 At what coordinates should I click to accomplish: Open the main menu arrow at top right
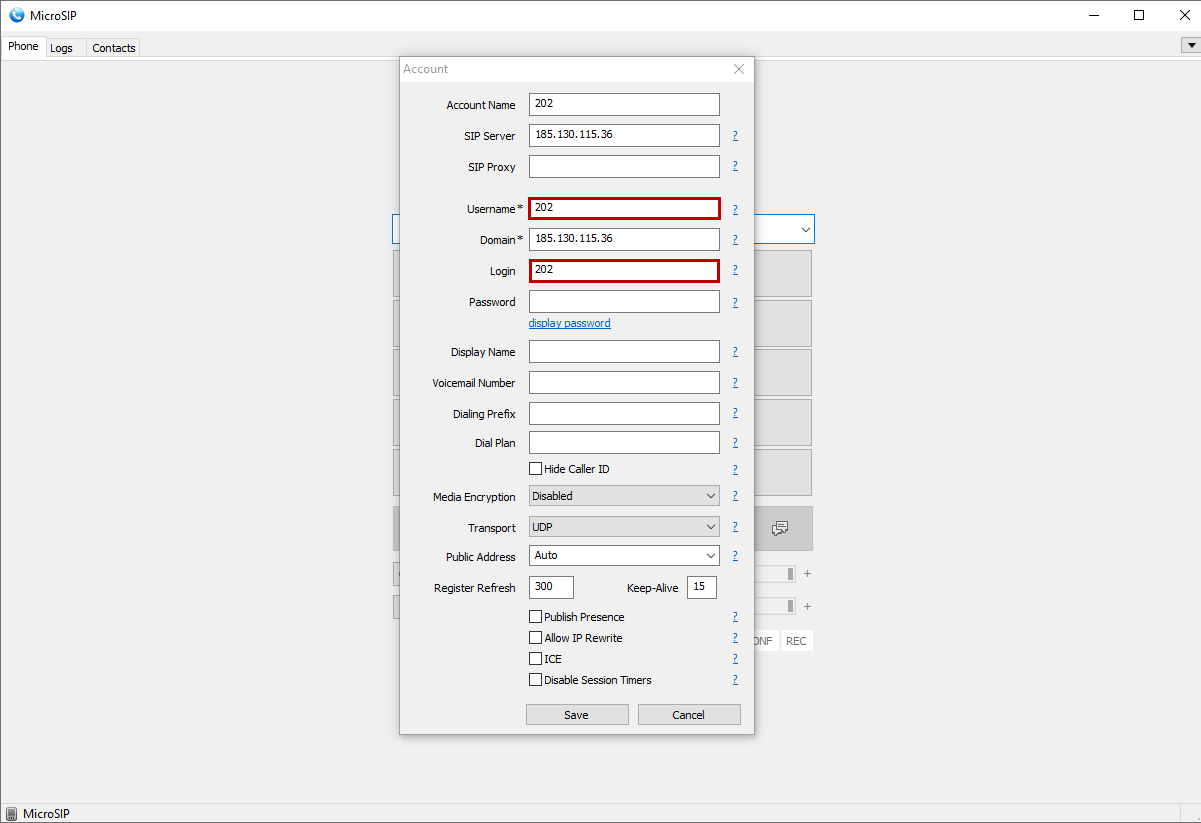[x=1190, y=45]
